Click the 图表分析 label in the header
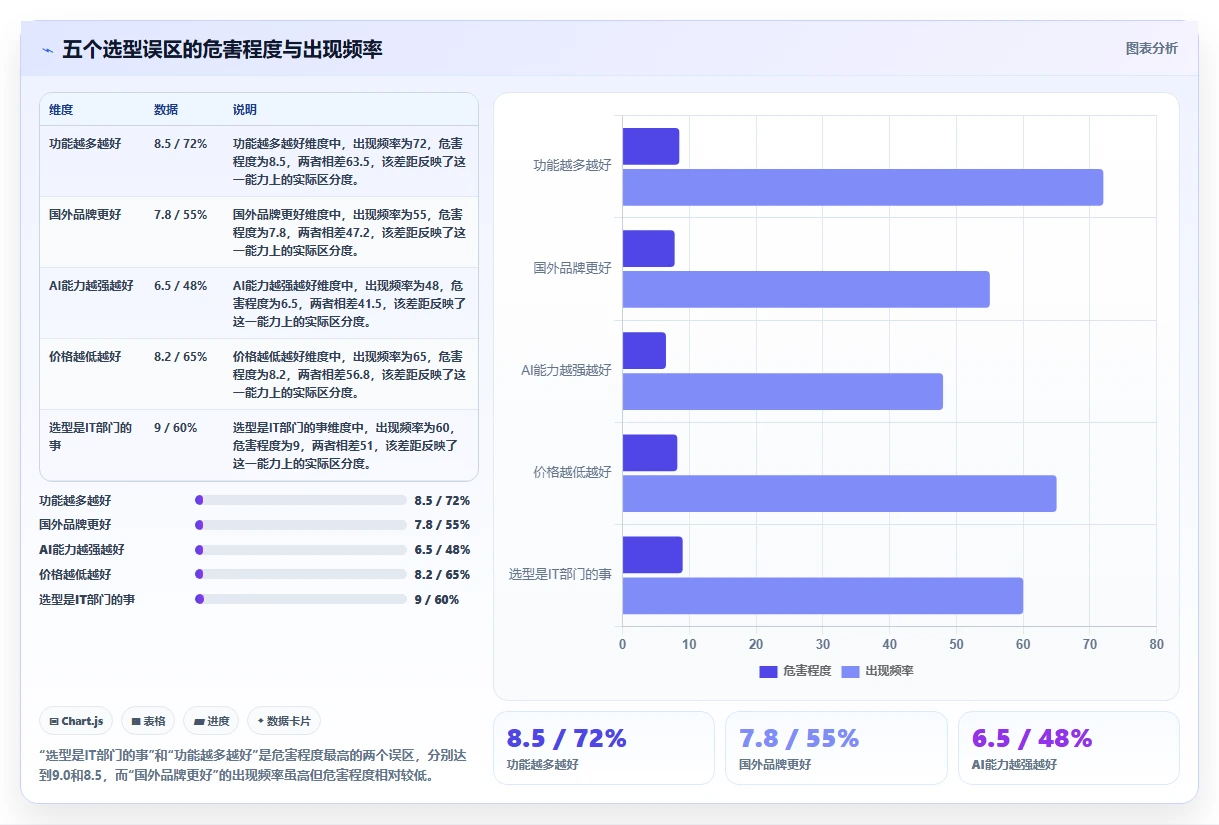The height and width of the screenshot is (825, 1219). point(1151,48)
